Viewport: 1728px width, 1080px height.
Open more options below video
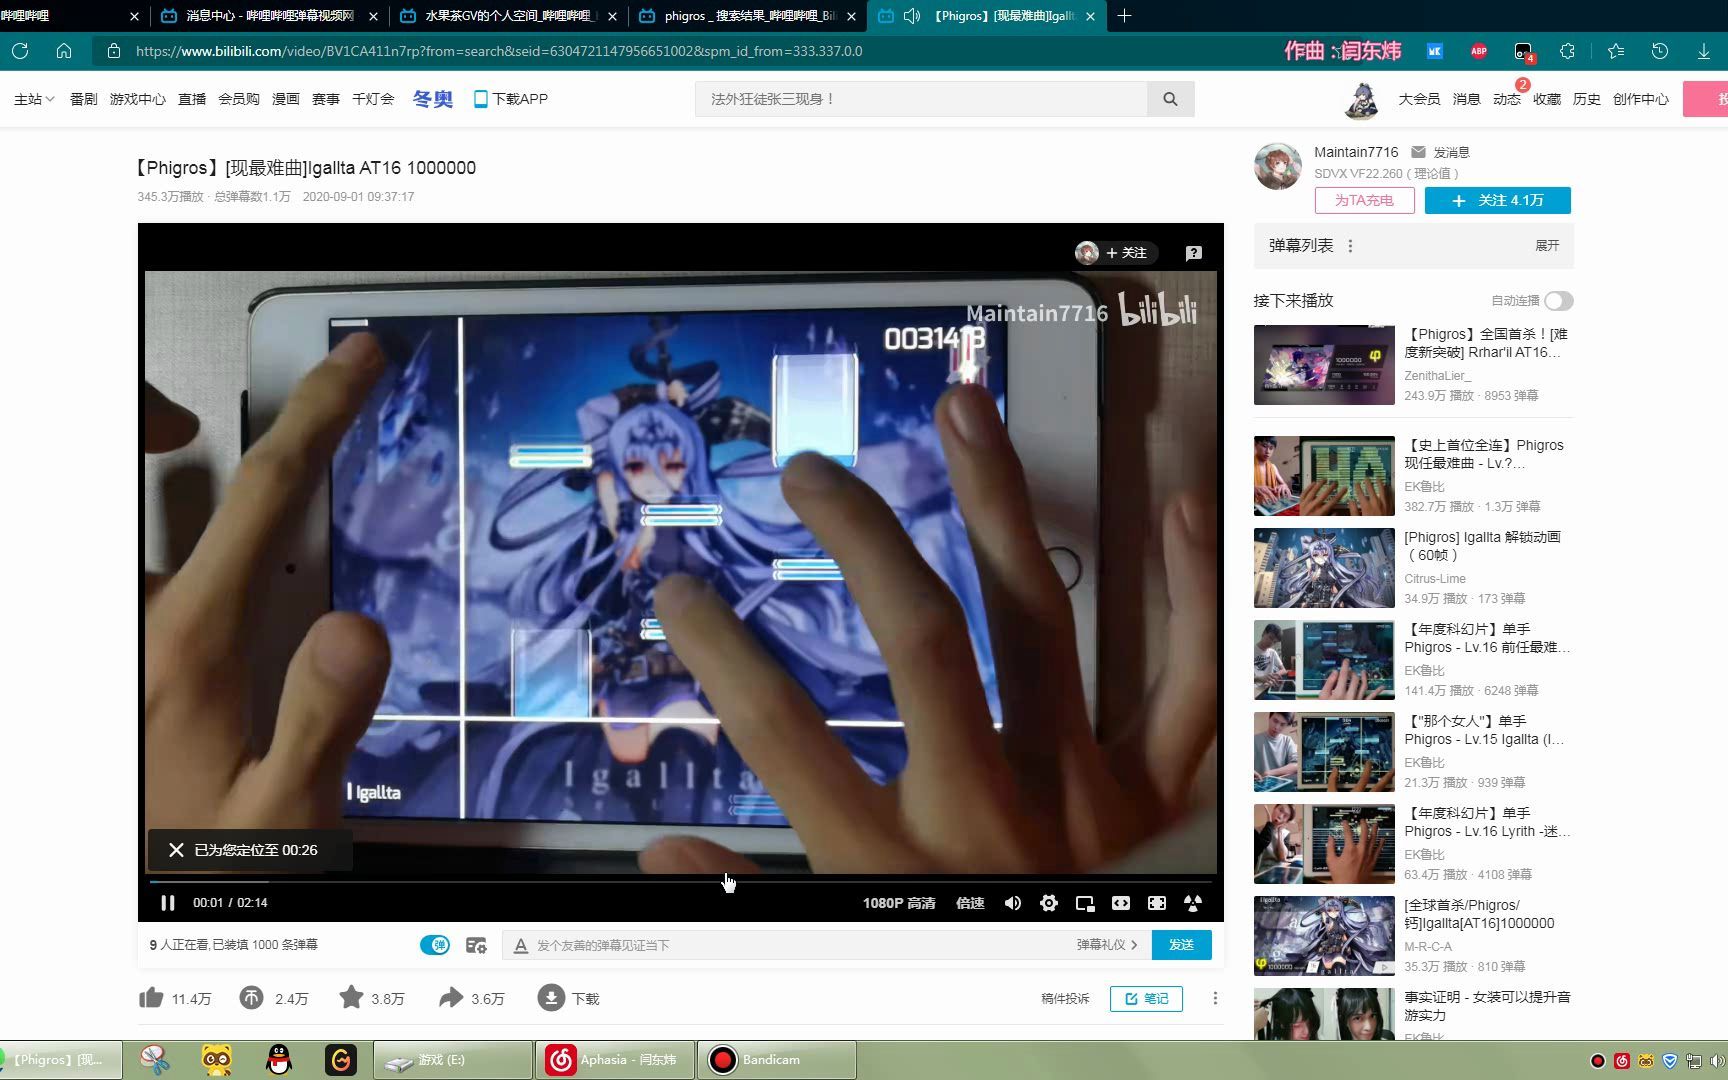point(1215,998)
